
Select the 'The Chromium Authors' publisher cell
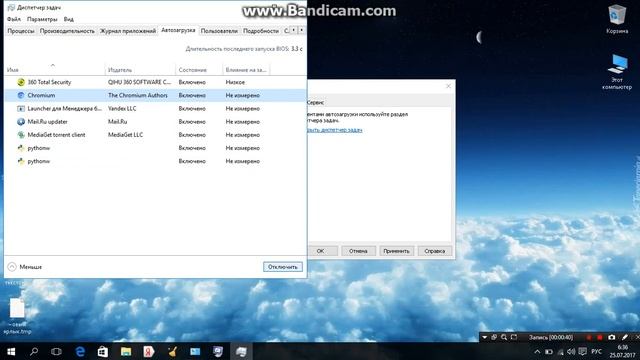point(138,95)
